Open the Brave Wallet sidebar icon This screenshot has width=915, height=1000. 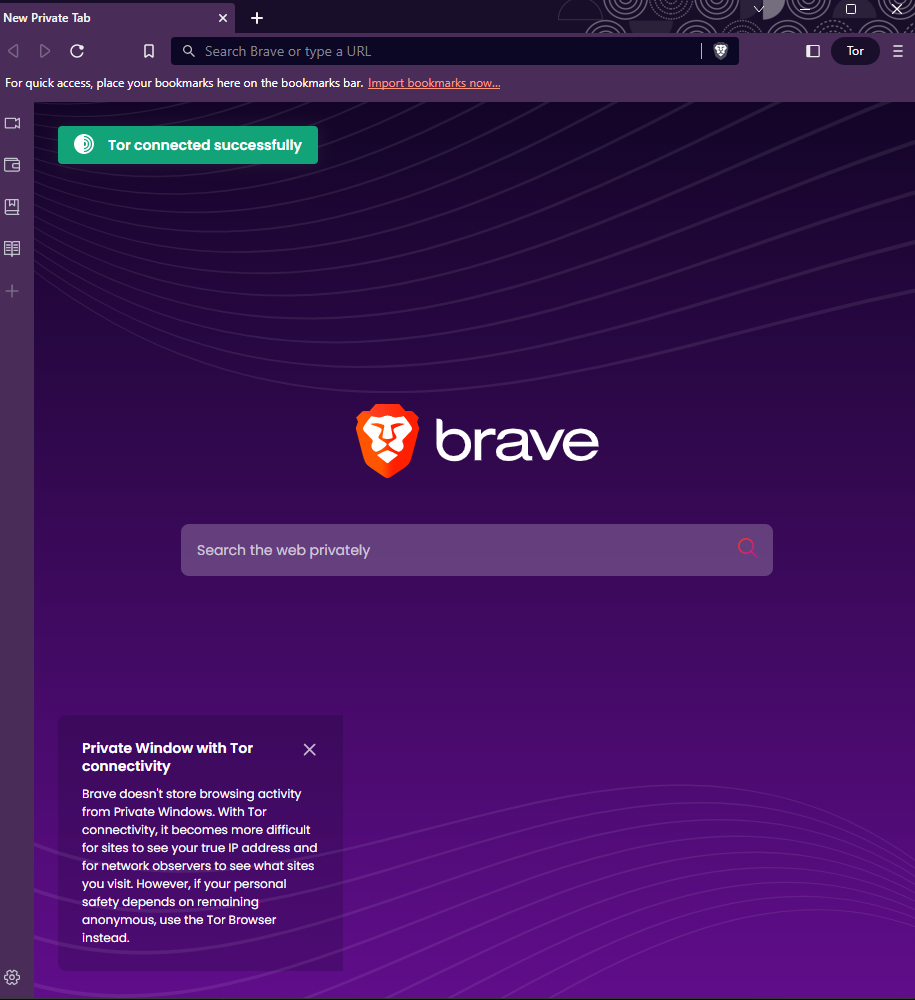click(12, 165)
